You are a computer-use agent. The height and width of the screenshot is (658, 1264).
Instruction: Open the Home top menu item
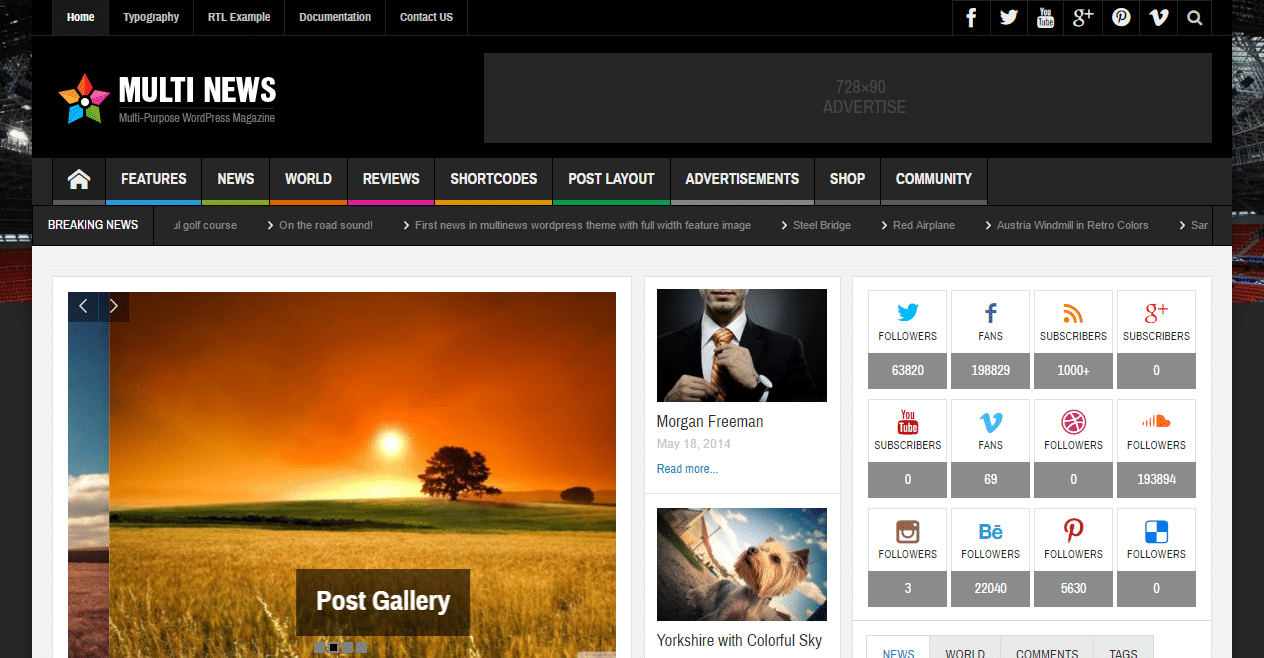(x=81, y=17)
